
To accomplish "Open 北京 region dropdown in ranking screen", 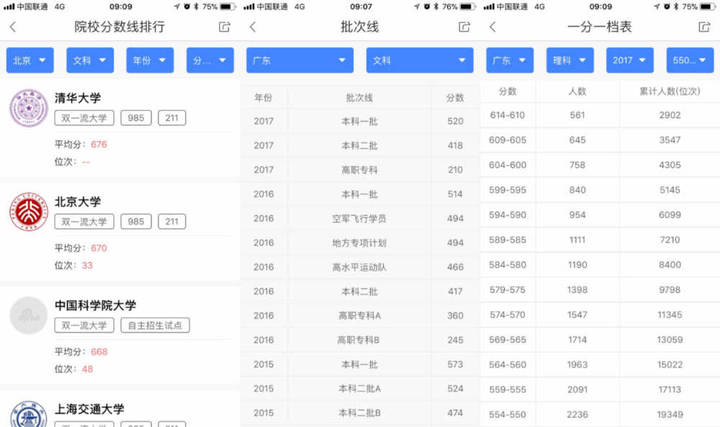I will click(x=30, y=60).
